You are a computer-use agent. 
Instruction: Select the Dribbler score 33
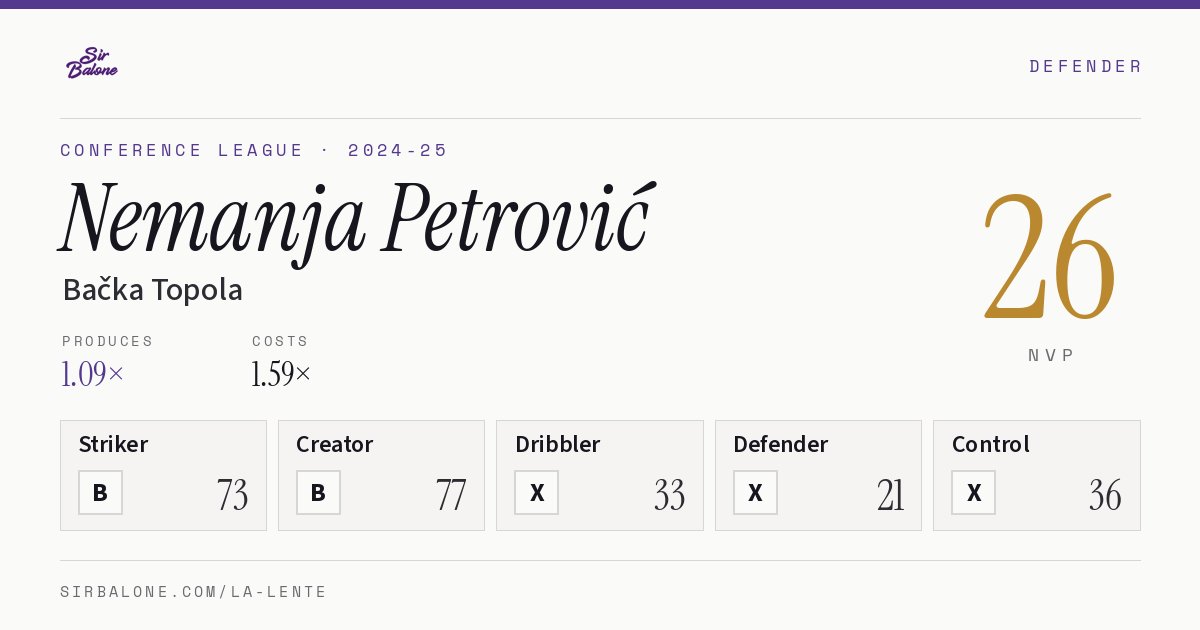click(x=670, y=495)
